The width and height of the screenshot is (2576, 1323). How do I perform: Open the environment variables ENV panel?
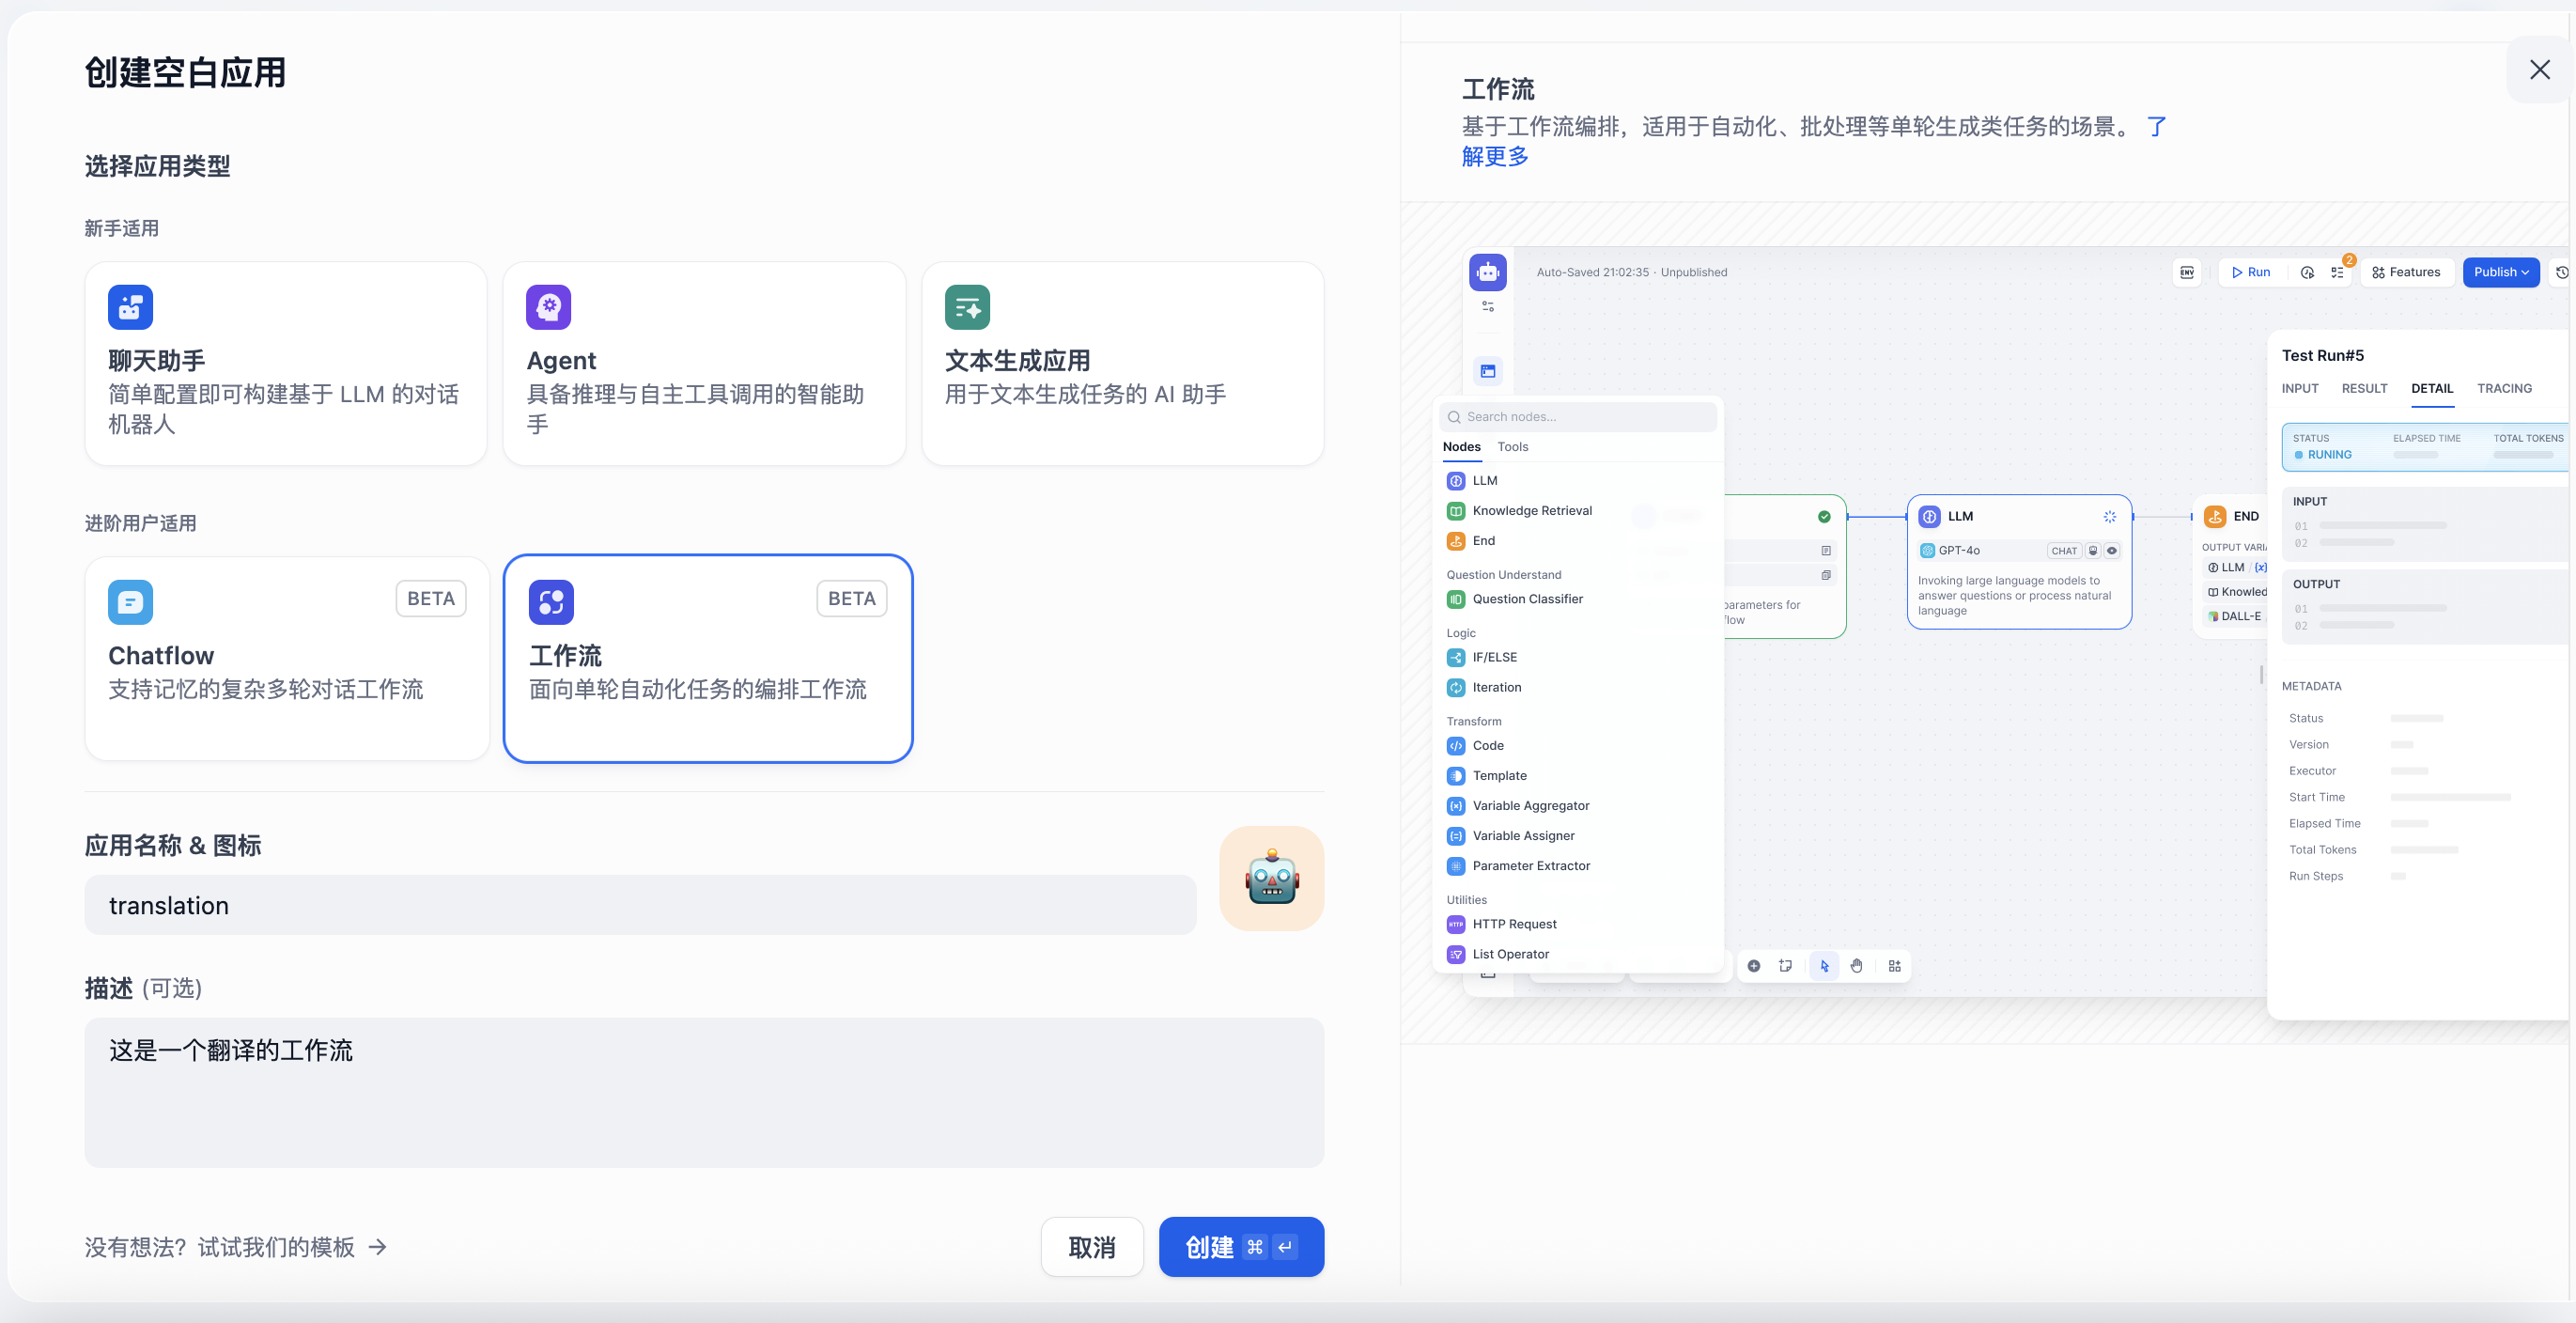2186,271
